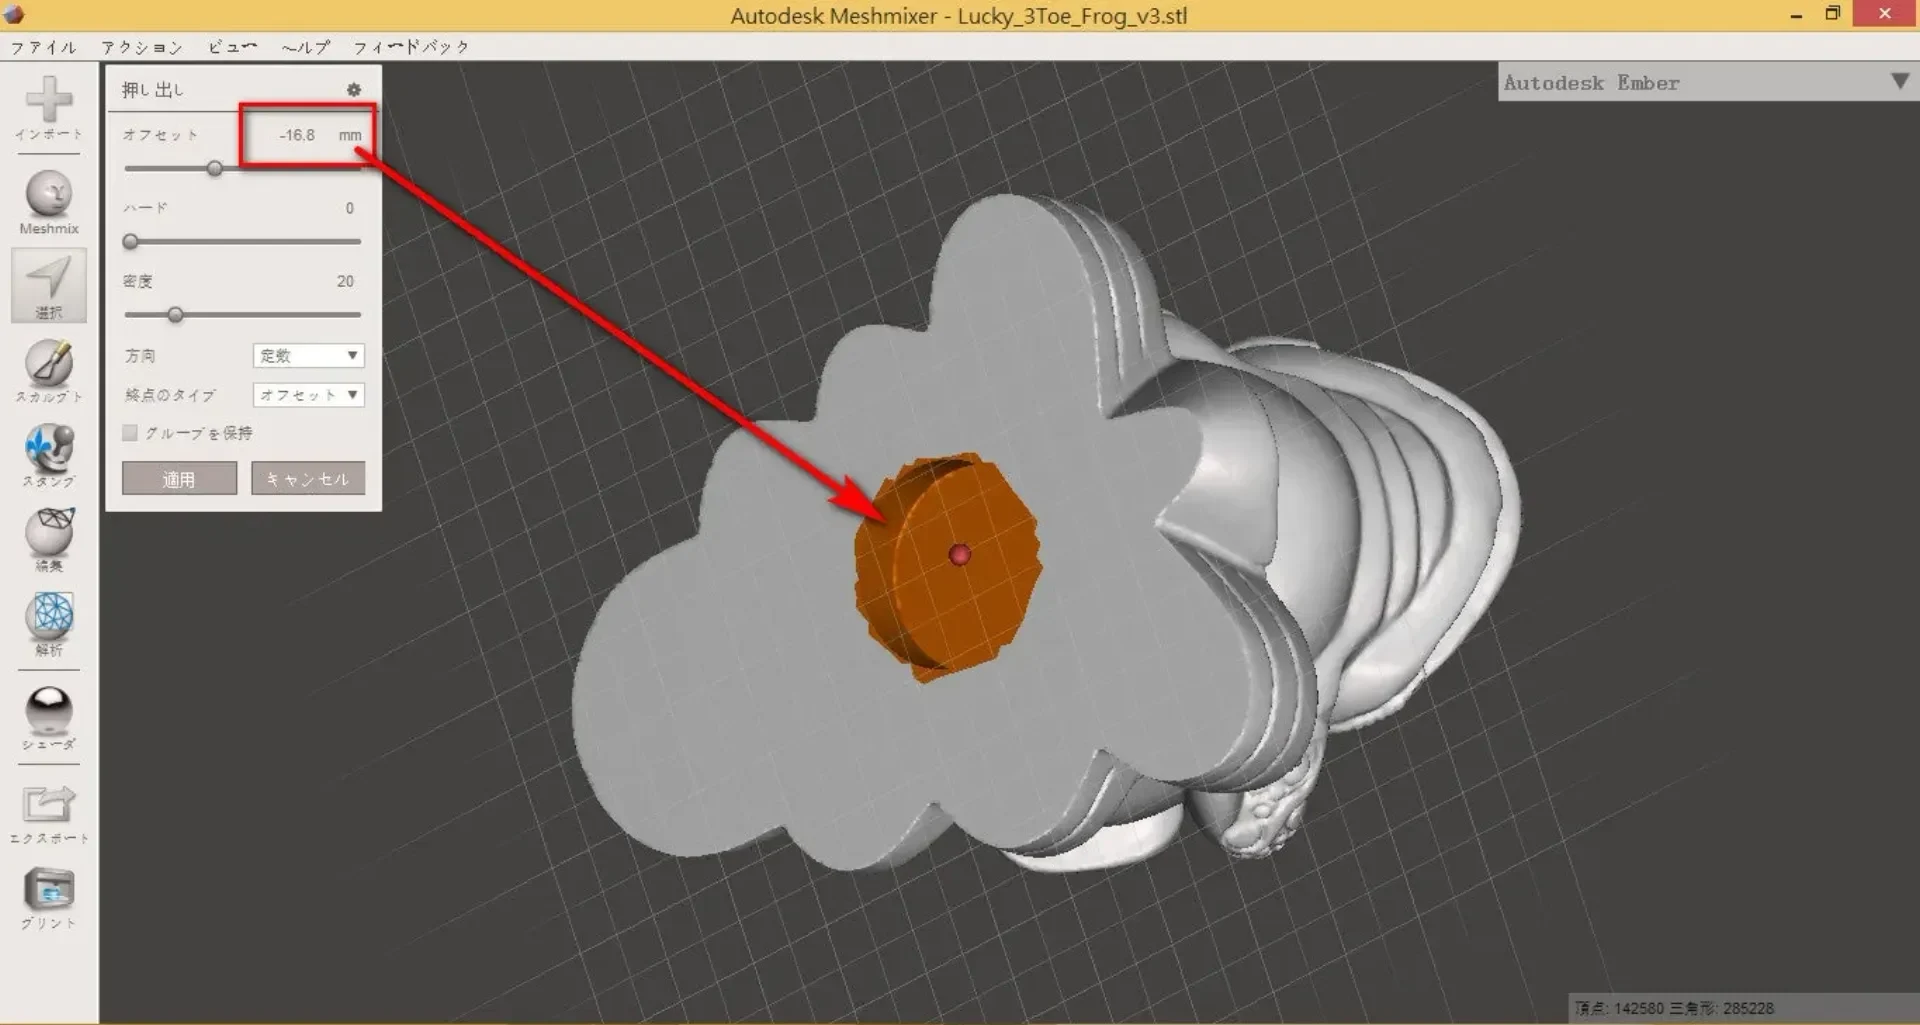Open the View menu
Image resolution: width=1920 pixels, height=1025 pixels.
pyautogui.click(x=232, y=47)
